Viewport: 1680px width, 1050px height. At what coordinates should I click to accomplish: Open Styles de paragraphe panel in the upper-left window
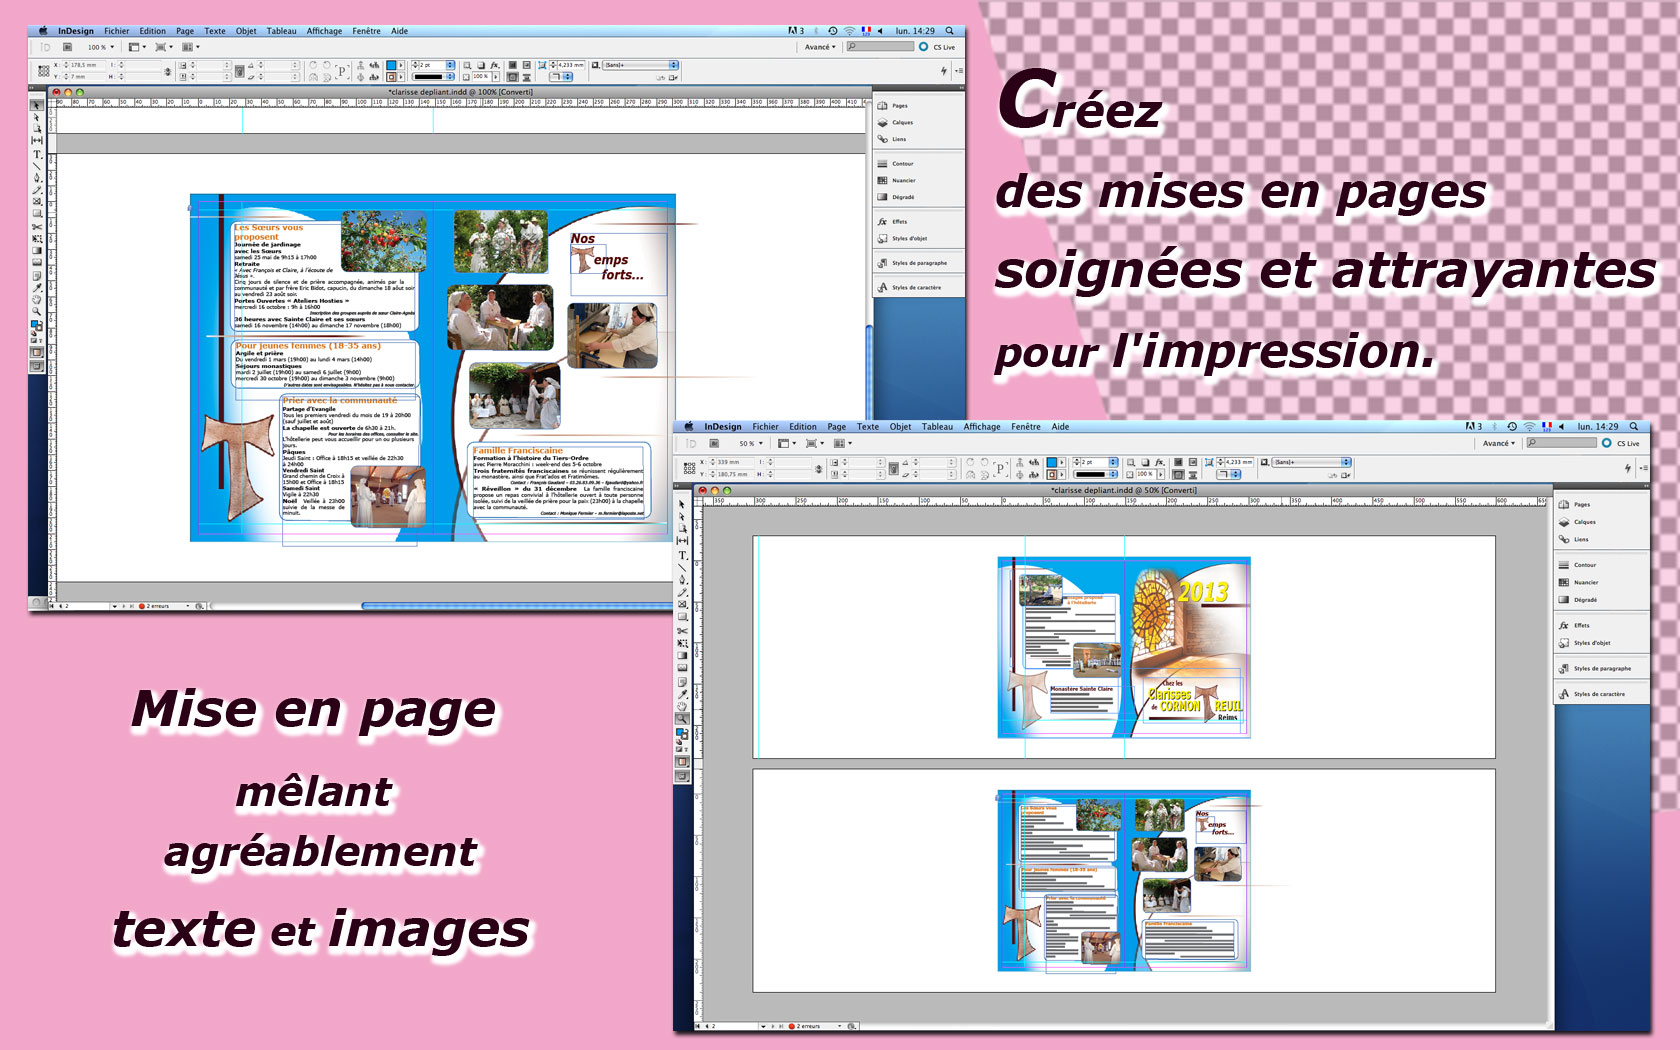point(918,263)
